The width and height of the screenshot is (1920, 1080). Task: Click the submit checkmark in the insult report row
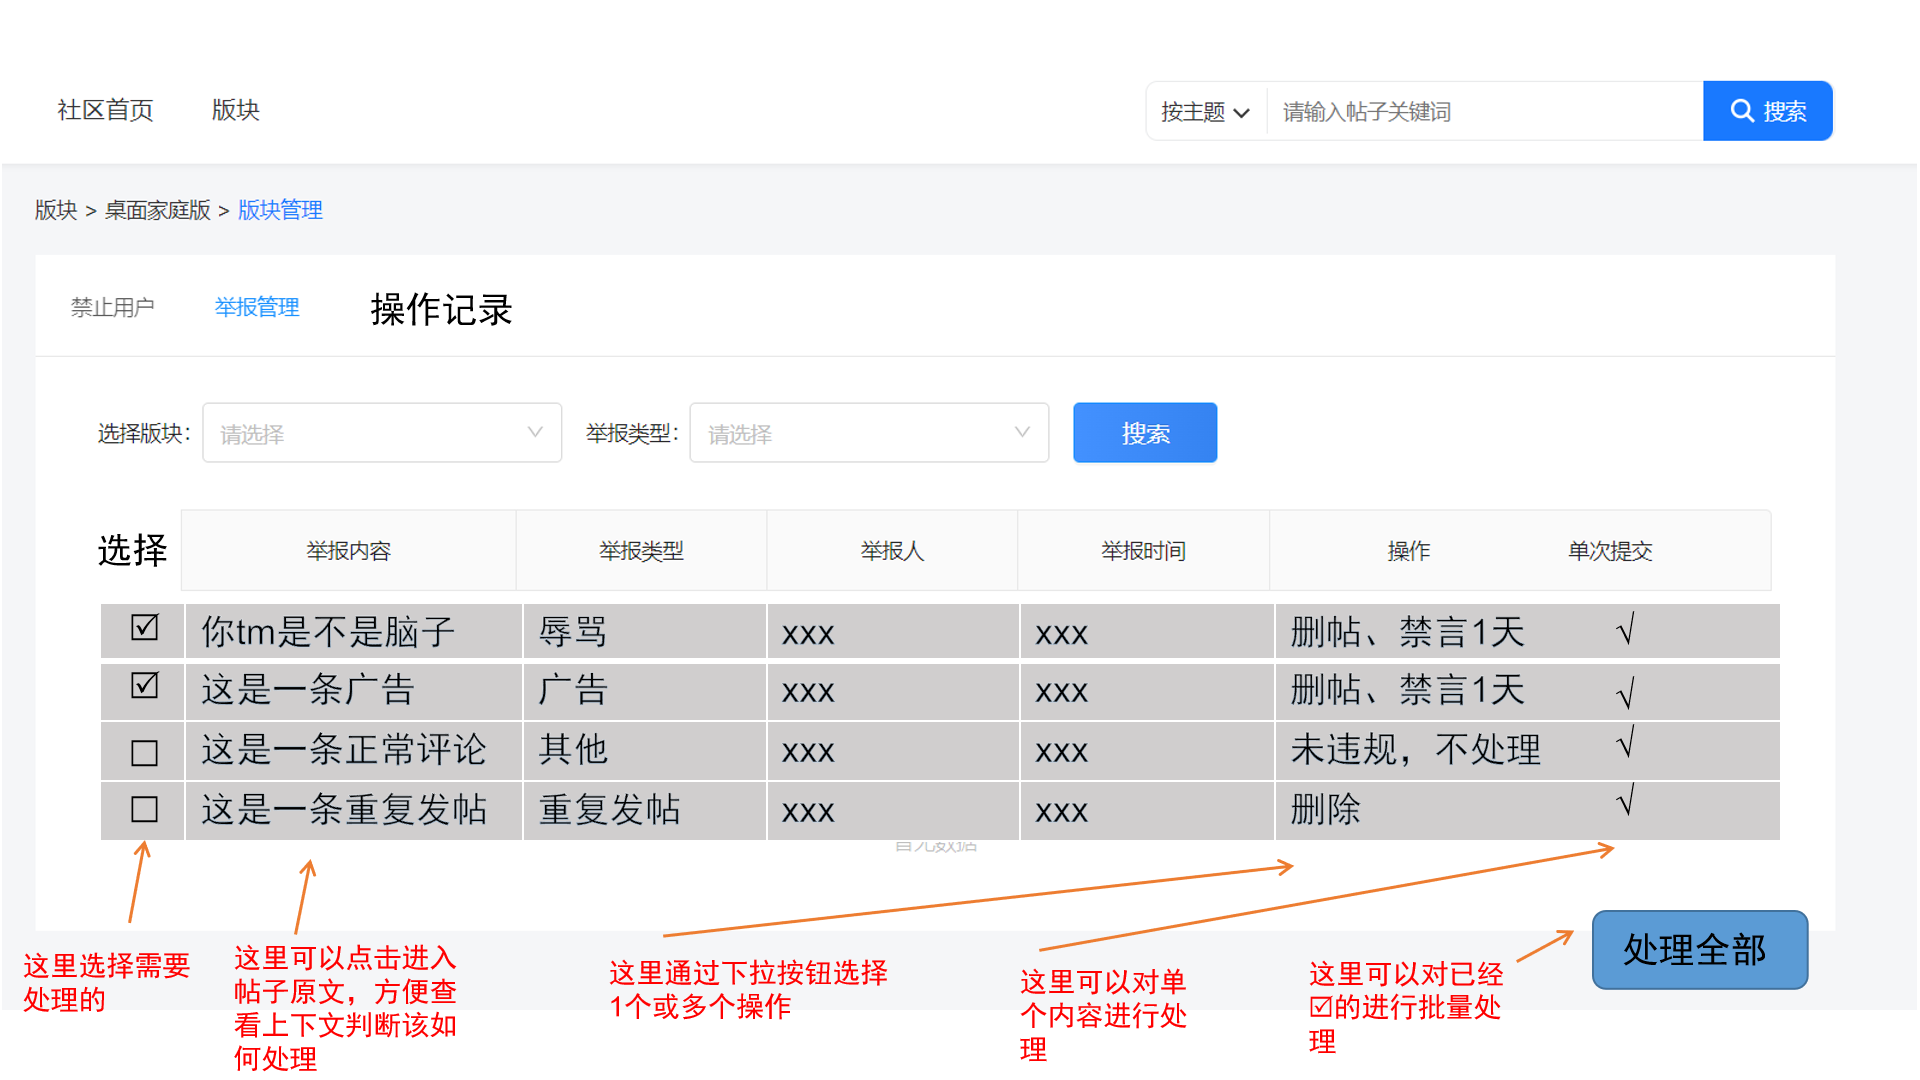pyautogui.click(x=1626, y=630)
